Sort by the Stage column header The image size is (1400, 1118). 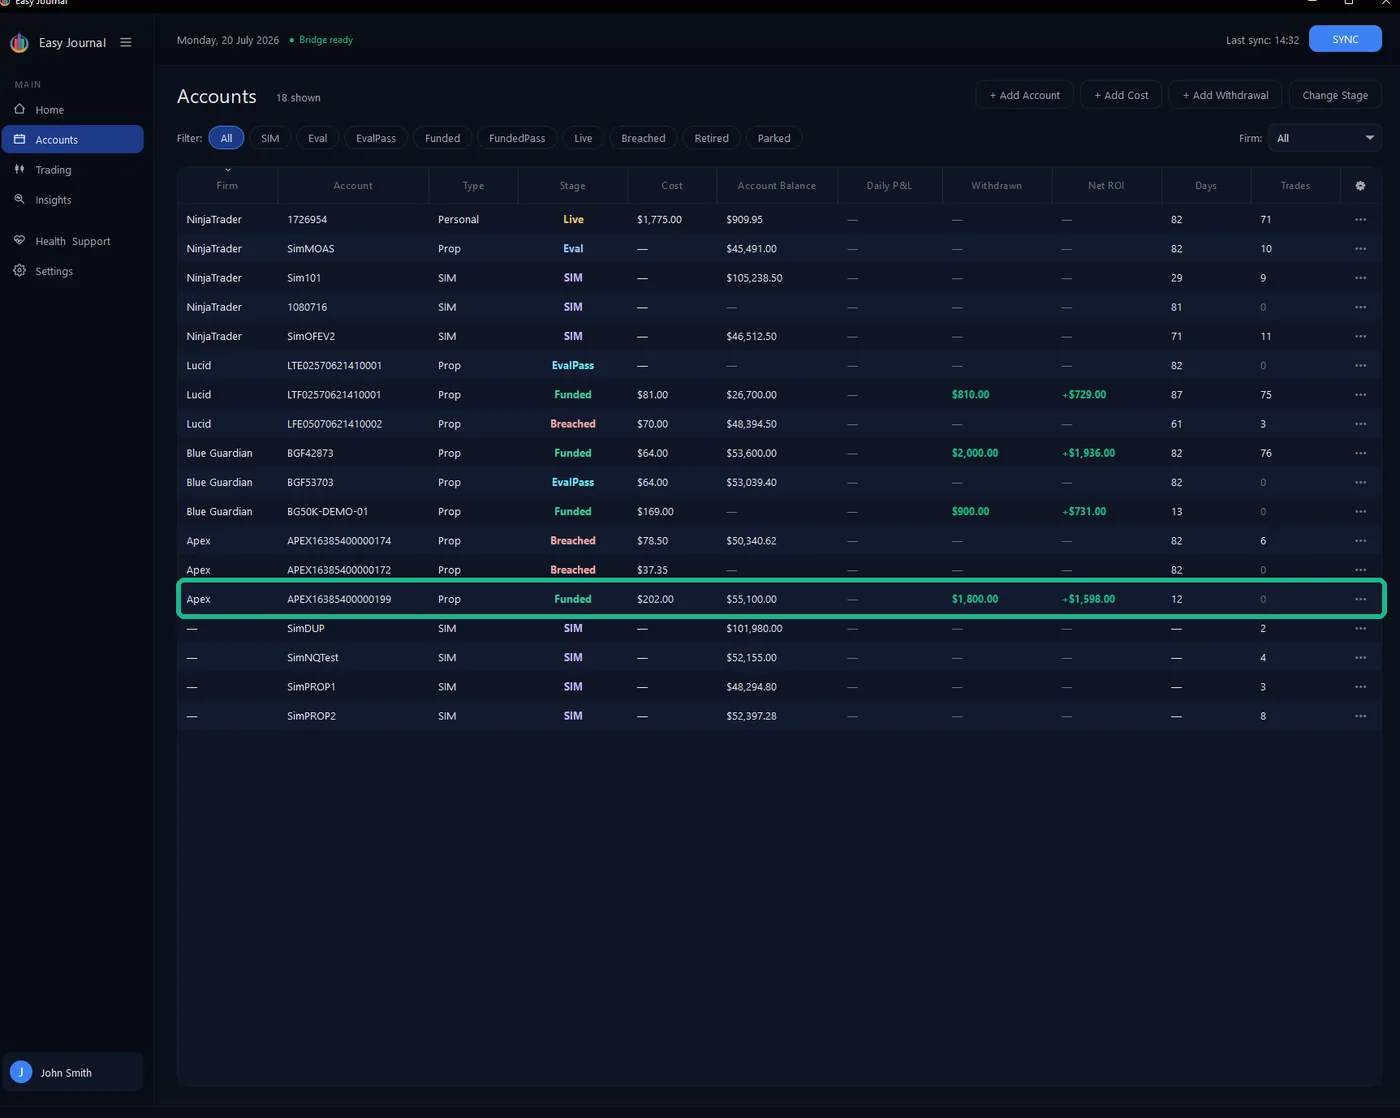point(573,186)
